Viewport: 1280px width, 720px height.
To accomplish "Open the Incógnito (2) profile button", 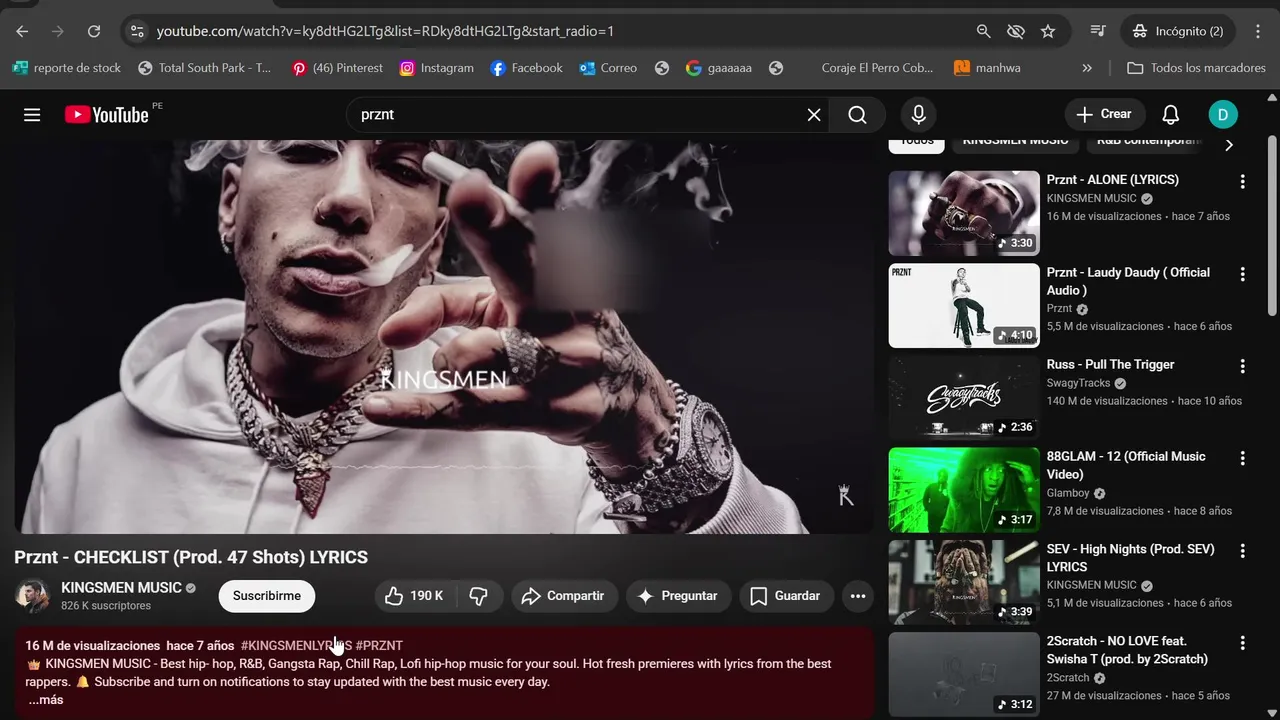I will coord(1178,31).
